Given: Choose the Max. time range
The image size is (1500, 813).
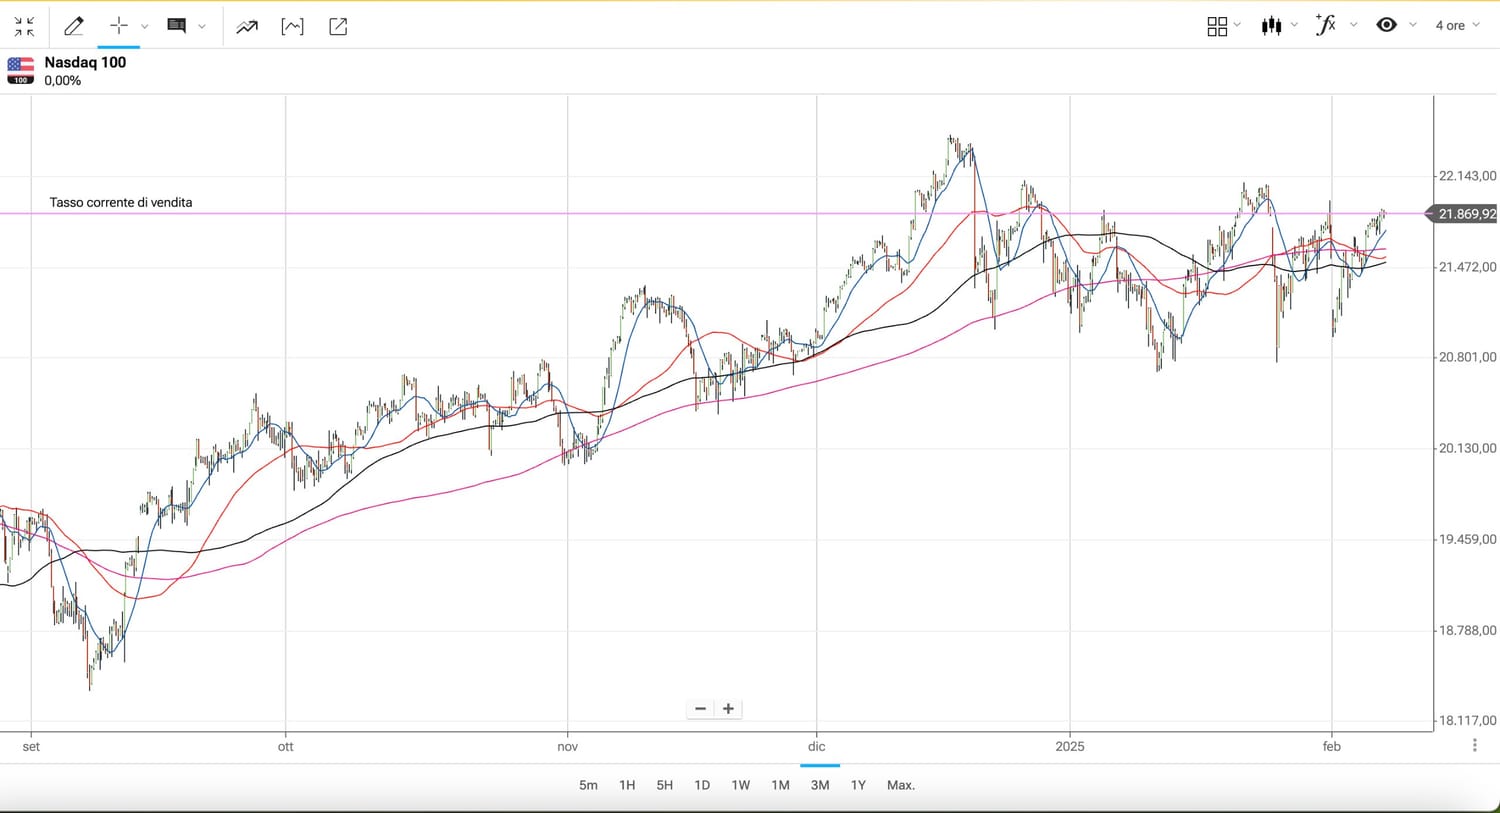Looking at the screenshot, I should point(900,785).
